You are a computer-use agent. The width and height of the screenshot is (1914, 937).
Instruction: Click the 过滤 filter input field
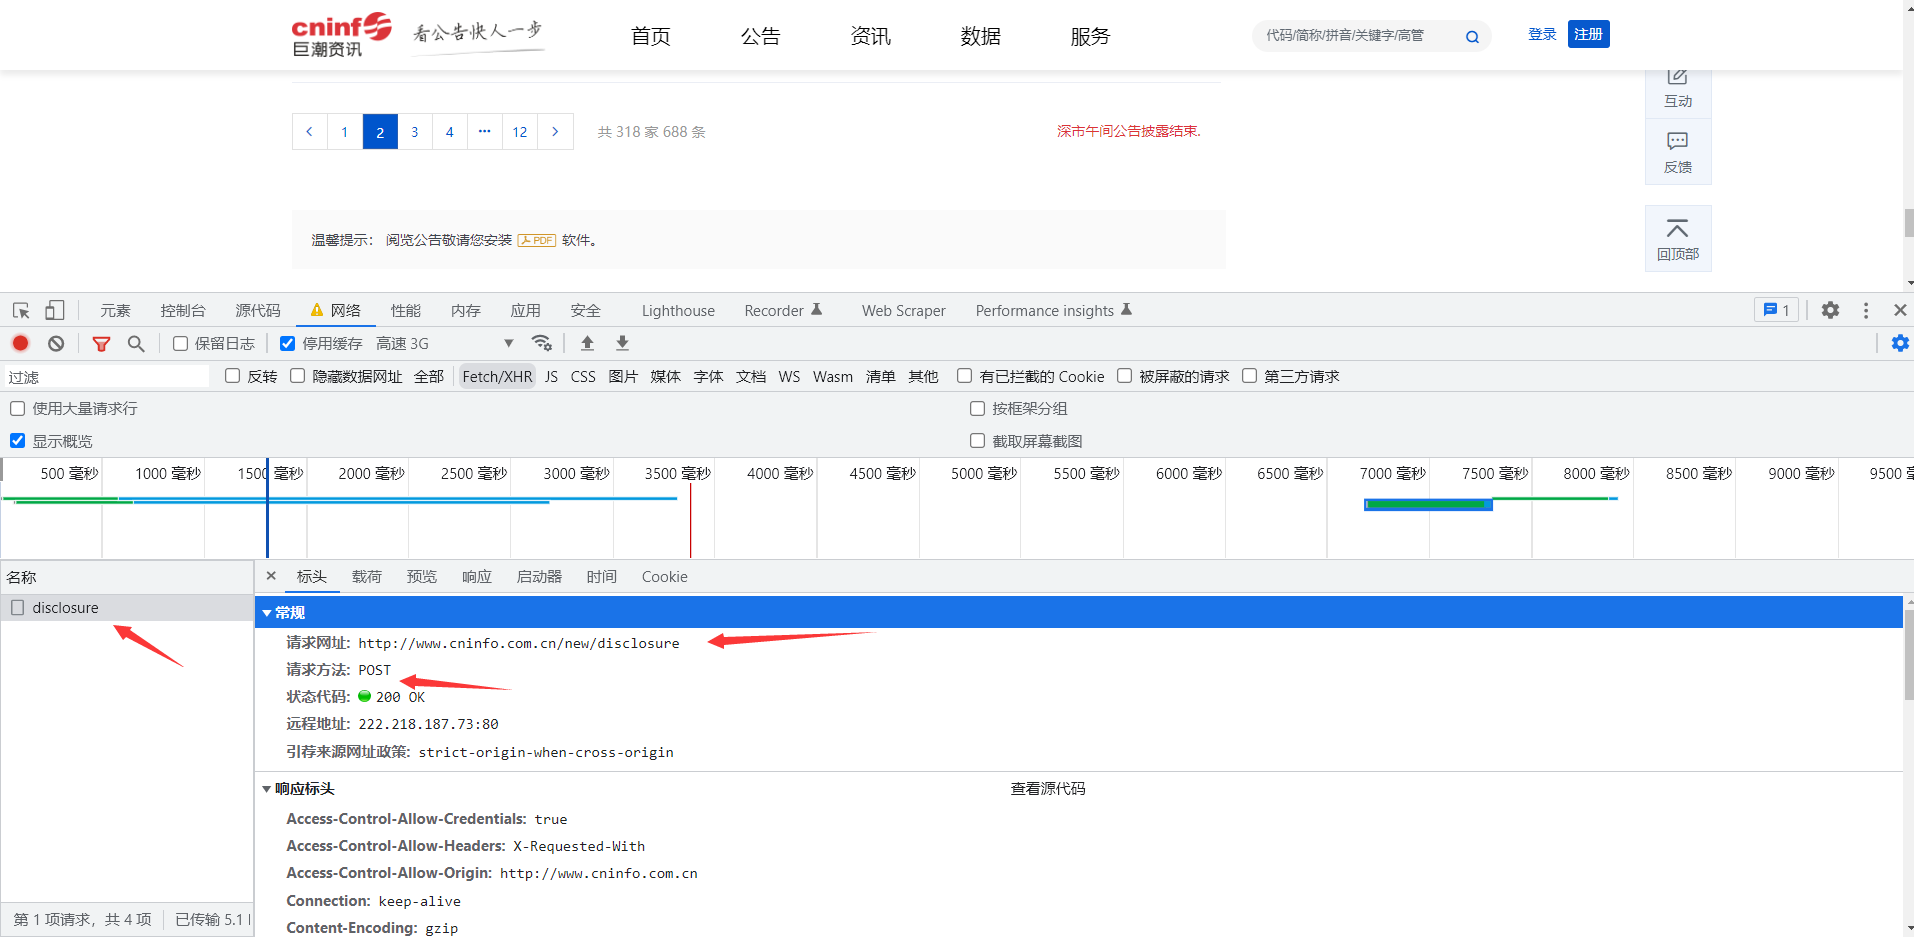[x=106, y=376]
